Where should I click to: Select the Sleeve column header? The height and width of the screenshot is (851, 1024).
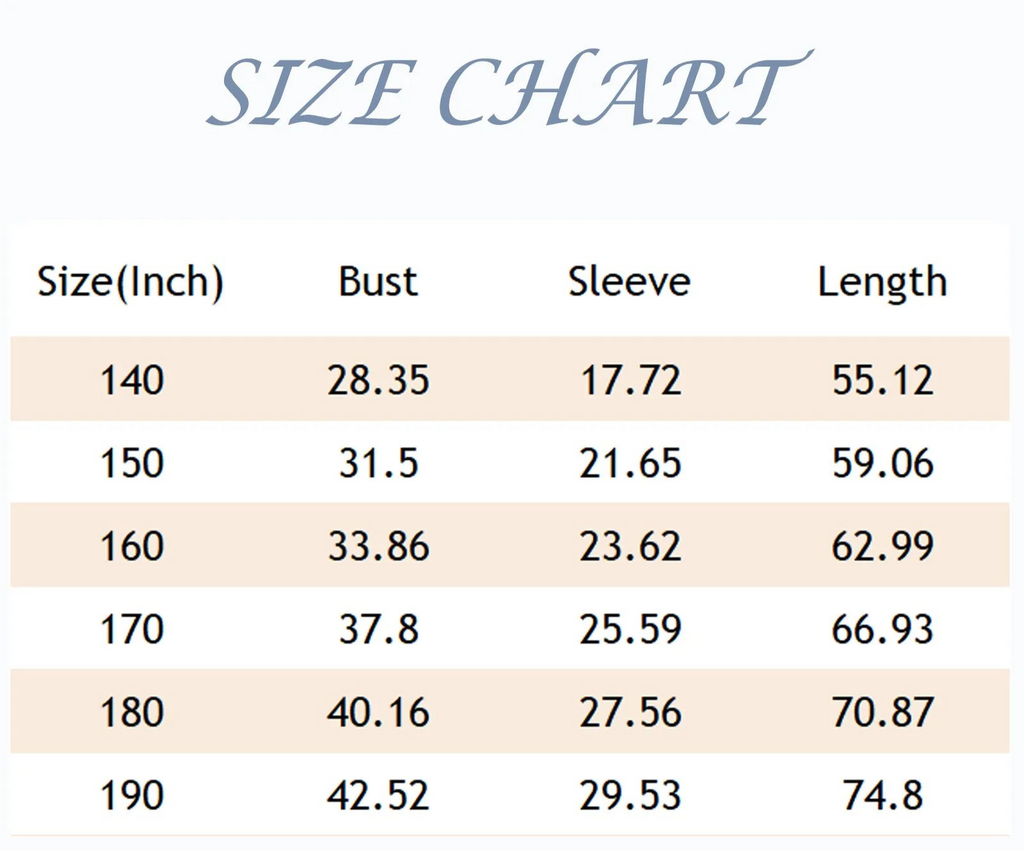pyautogui.click(x=629, y=282)
